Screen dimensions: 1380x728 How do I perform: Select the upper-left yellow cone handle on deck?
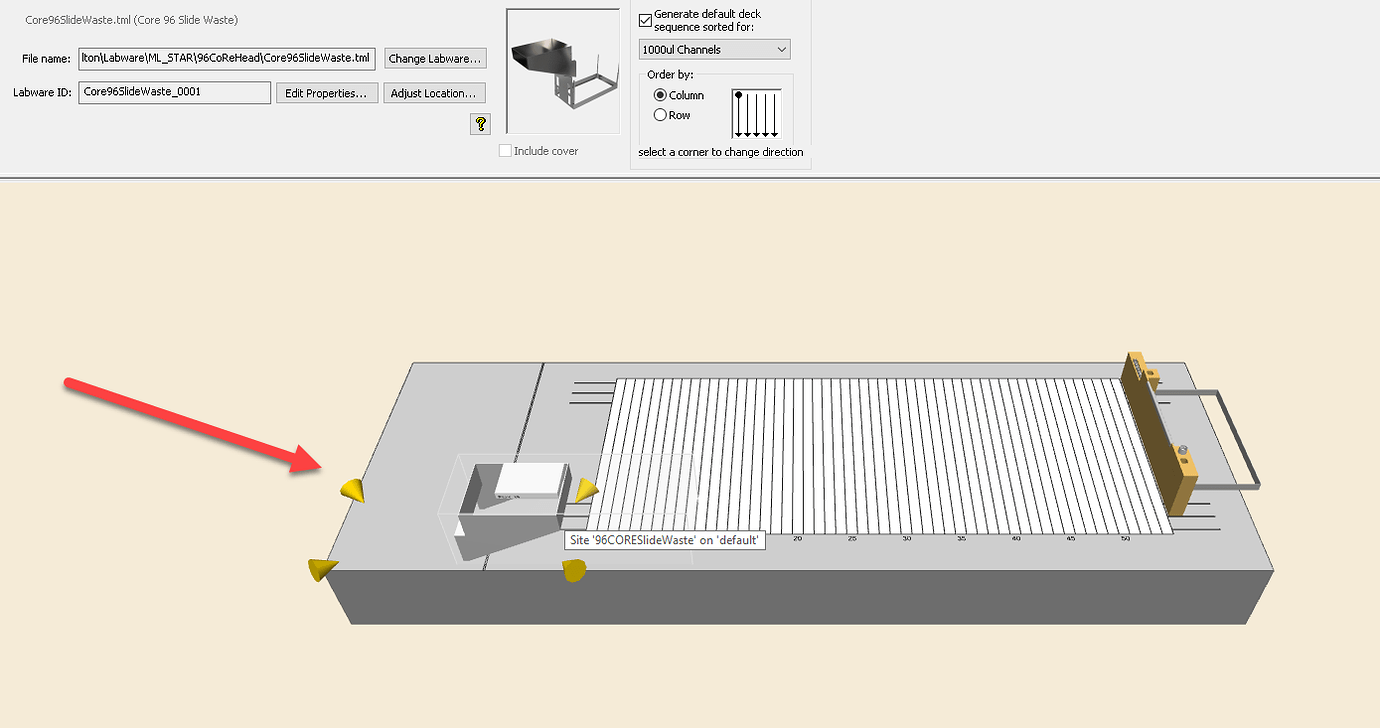click(x=352, y=490)
